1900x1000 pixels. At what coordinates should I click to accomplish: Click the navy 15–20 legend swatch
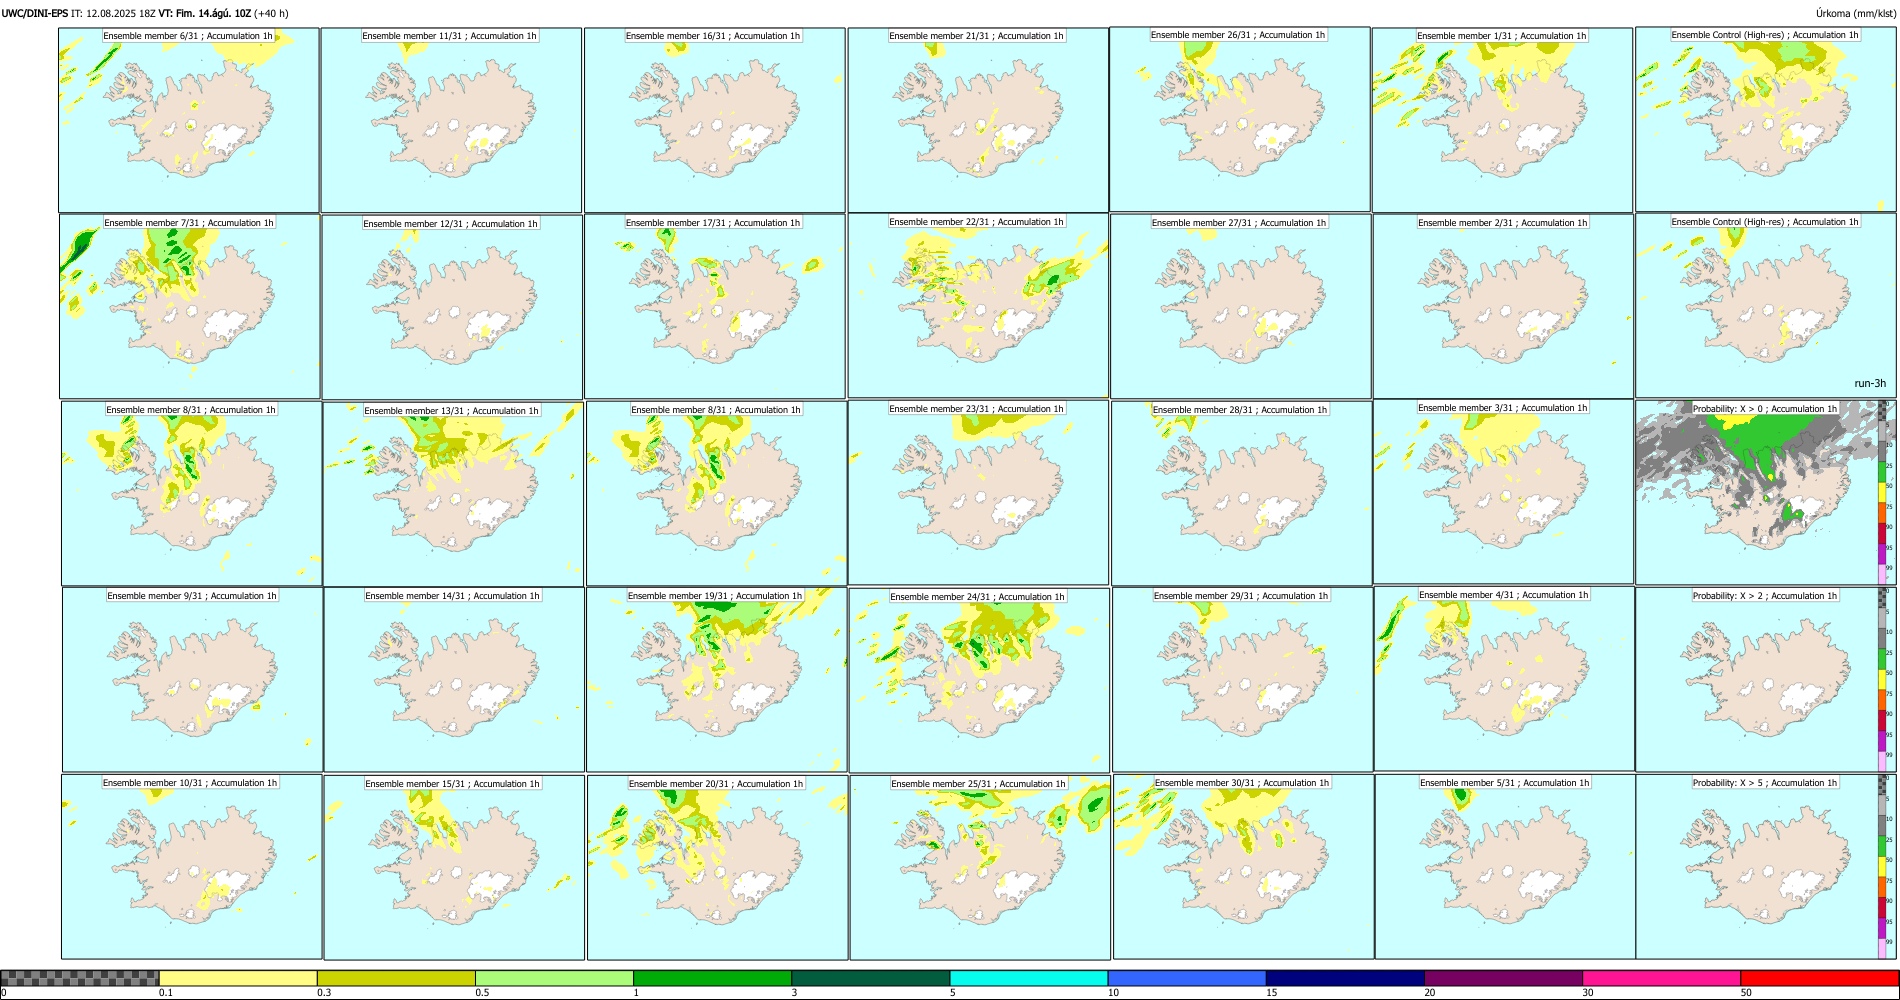tap(1345, 978)
